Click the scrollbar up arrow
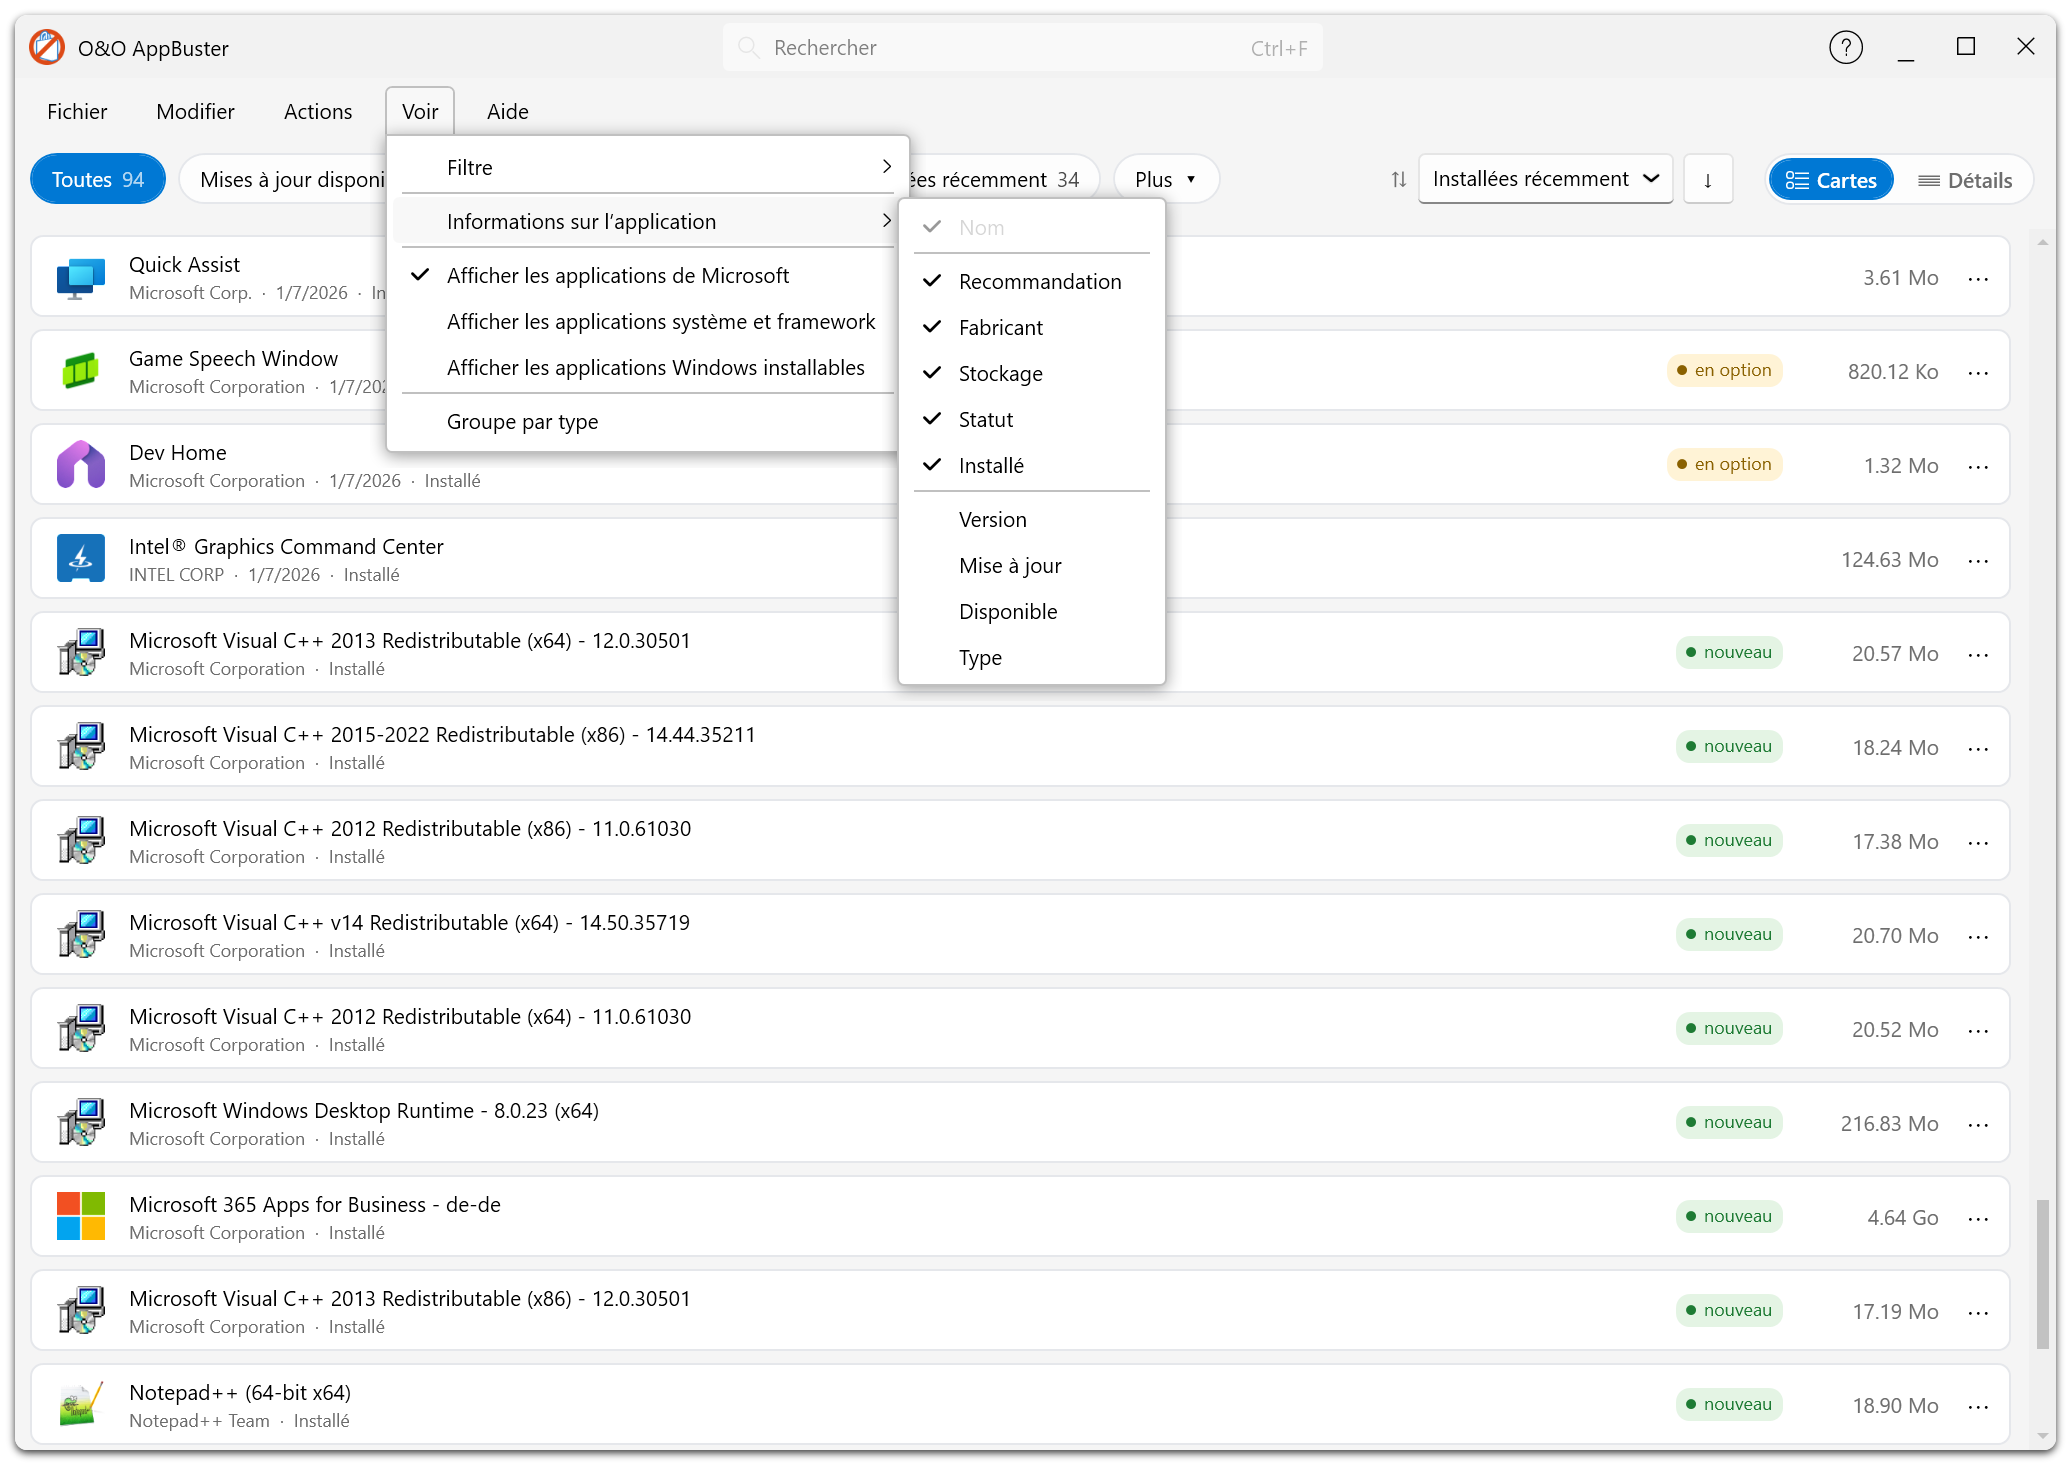 point(2043,242)
